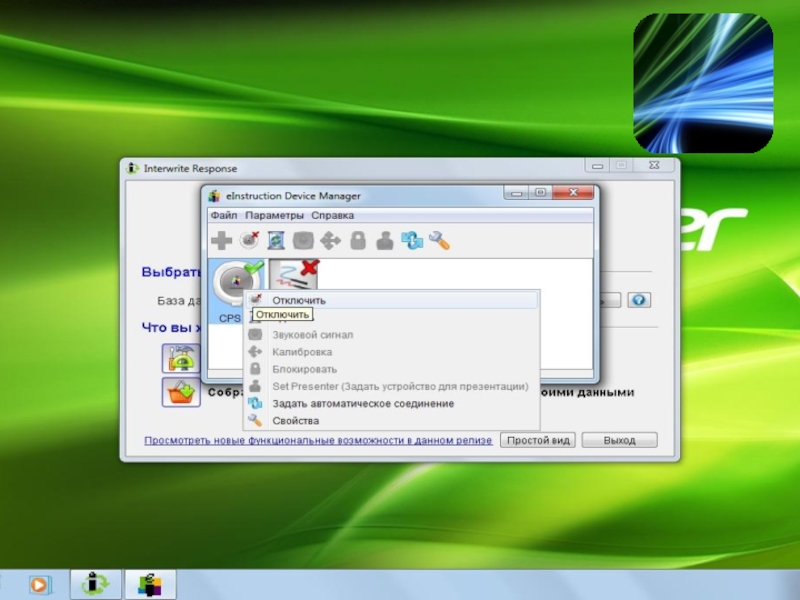Image resolution: width=800 pixels, height=600 pixels.
Task: Choose Отключить in the context menu
Action: [x=299, y=300]
